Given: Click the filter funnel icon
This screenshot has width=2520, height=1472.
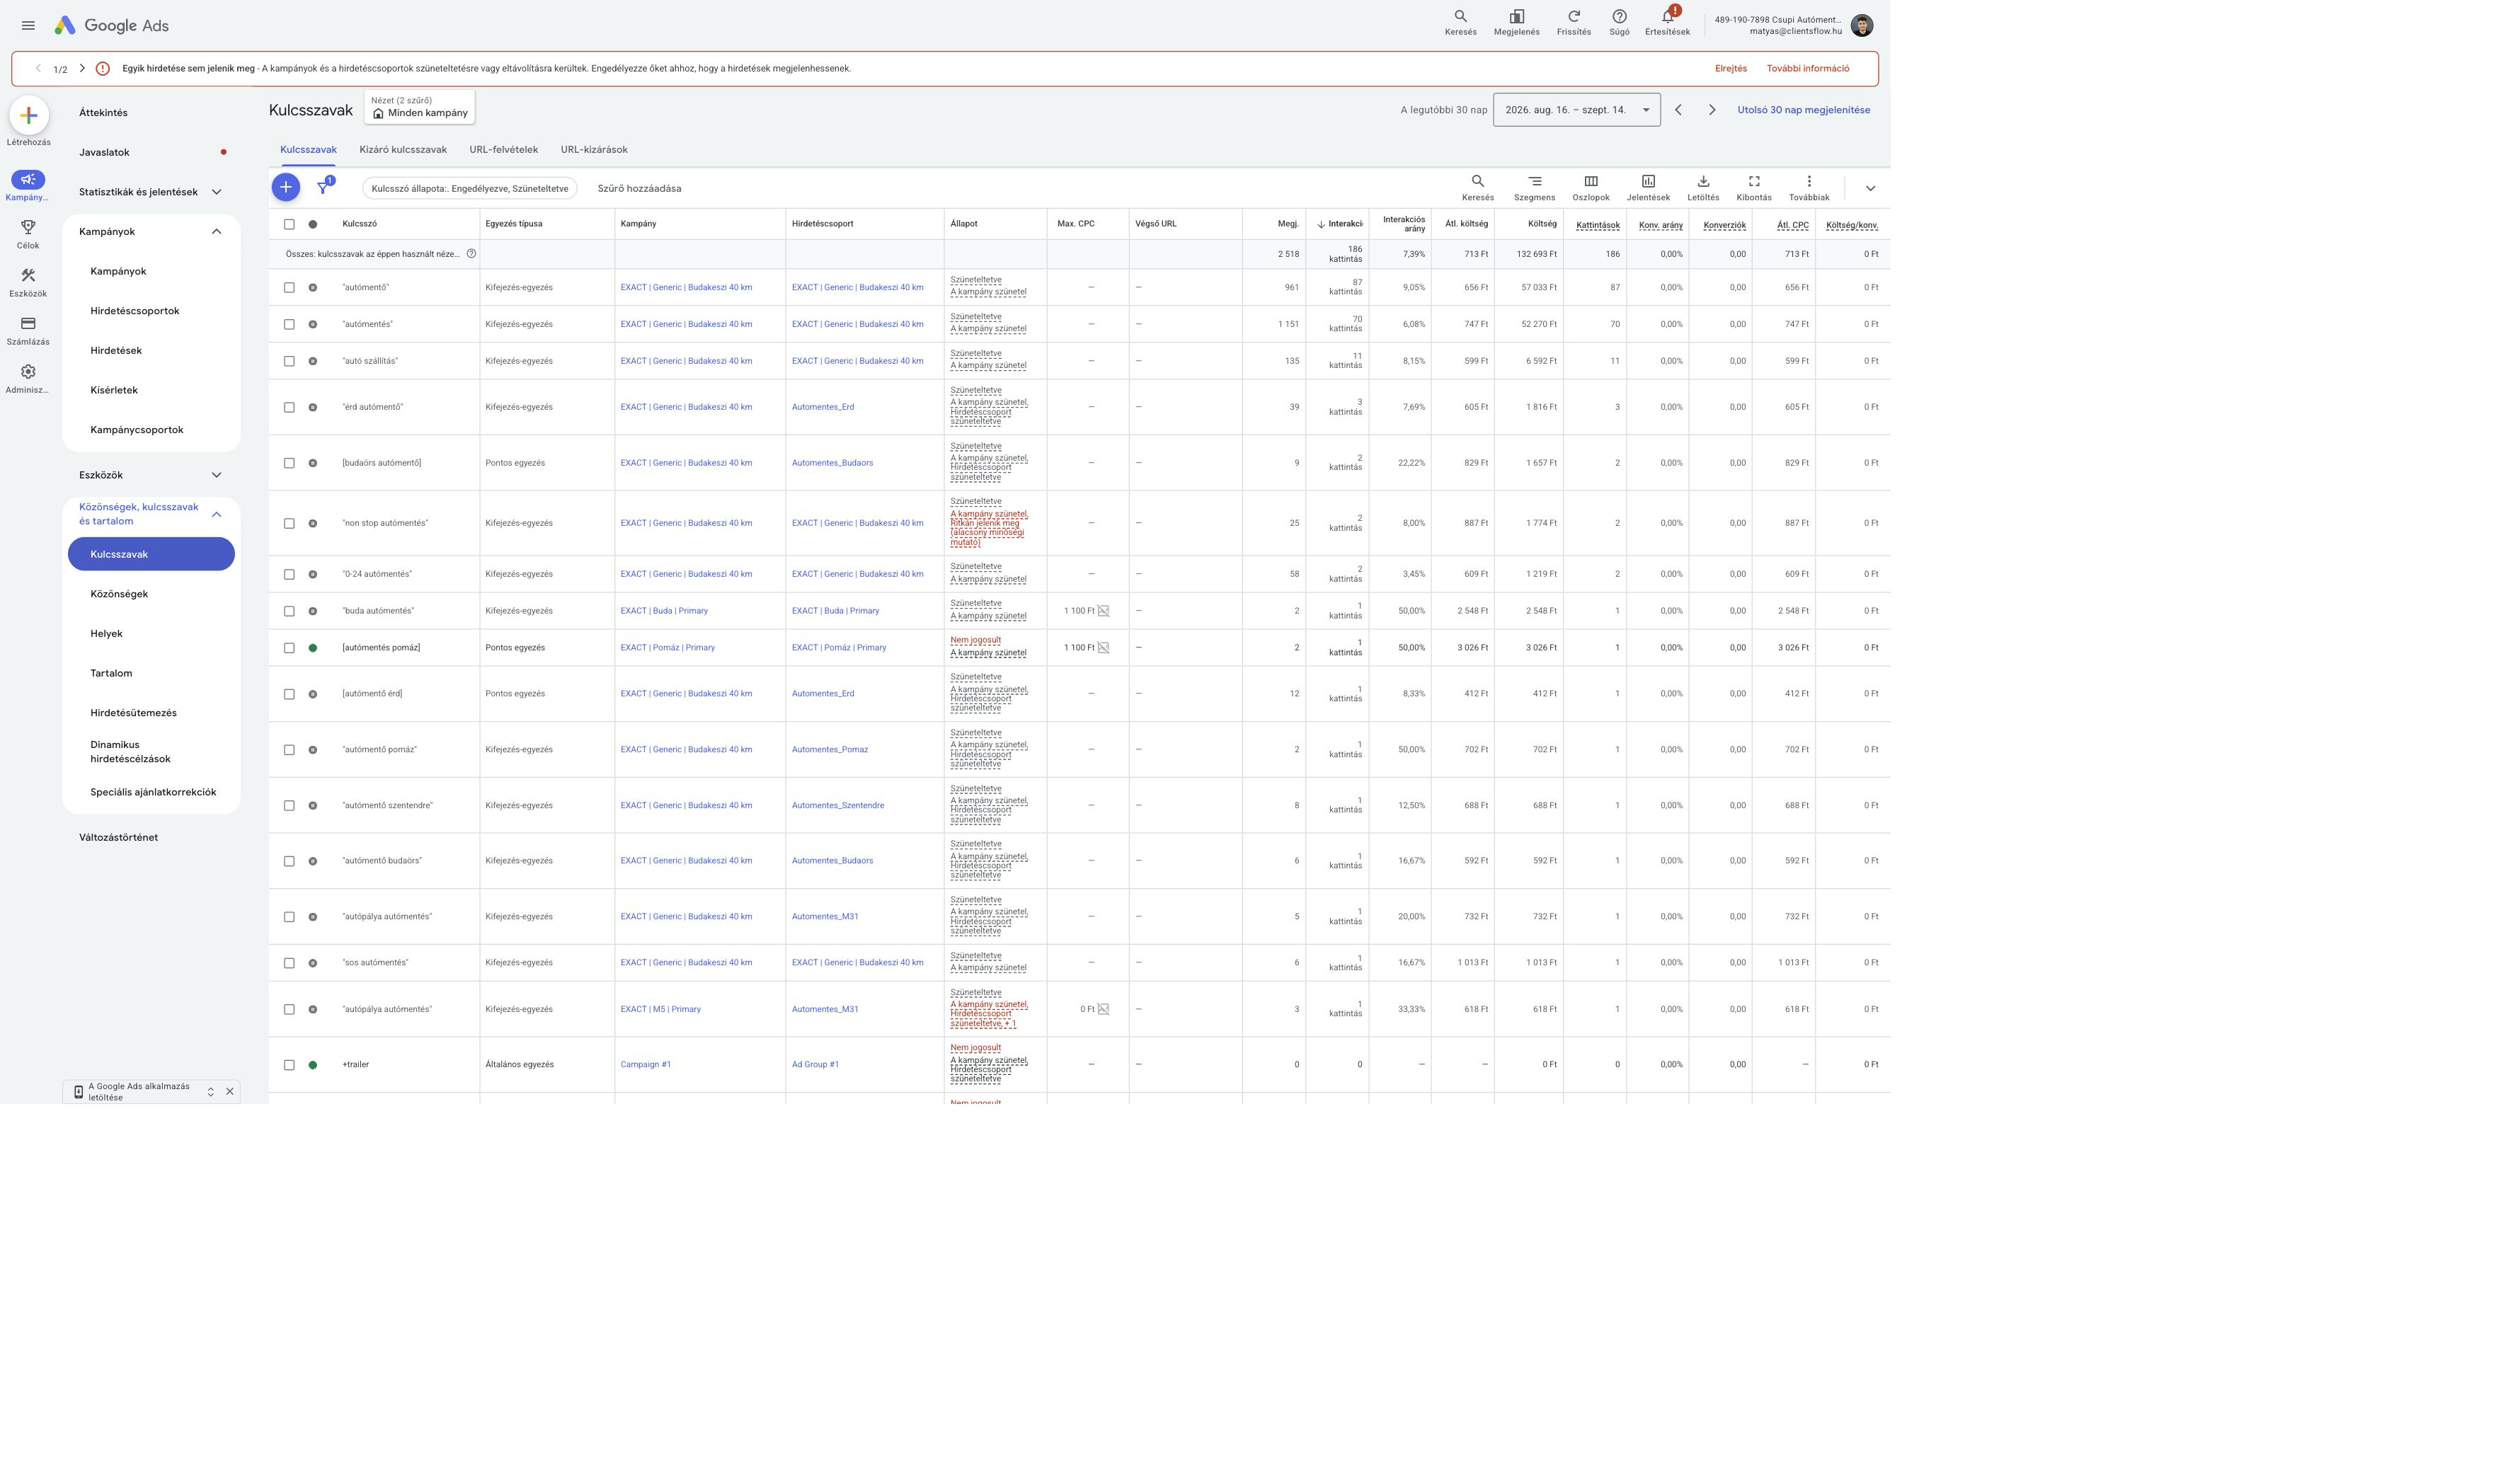Looking at the screenshot, I should tap(323, 188).
